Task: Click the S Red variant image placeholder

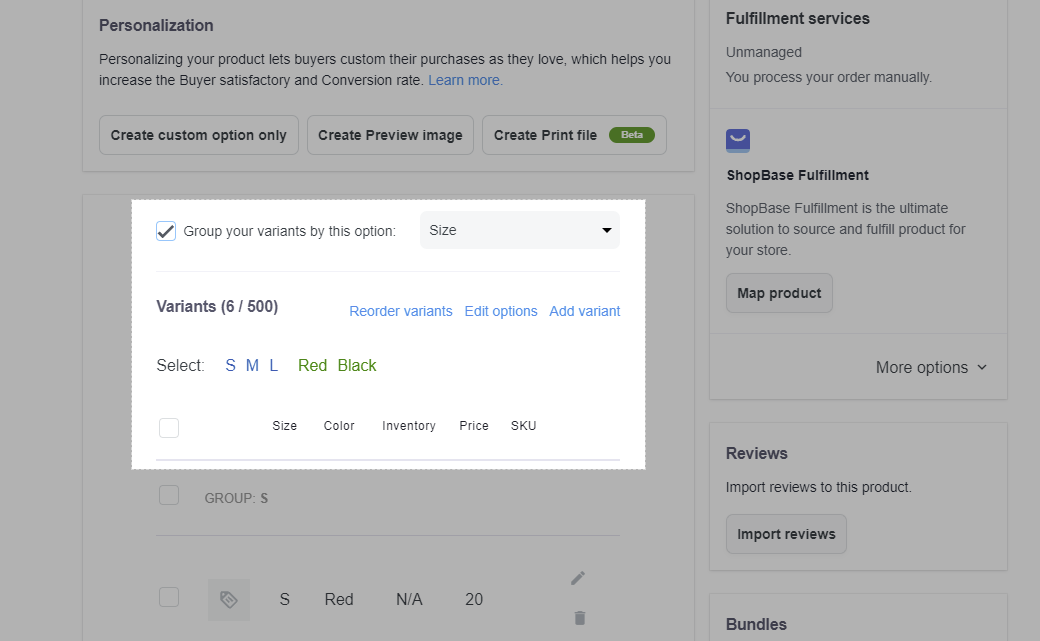Action: [229, 600]
